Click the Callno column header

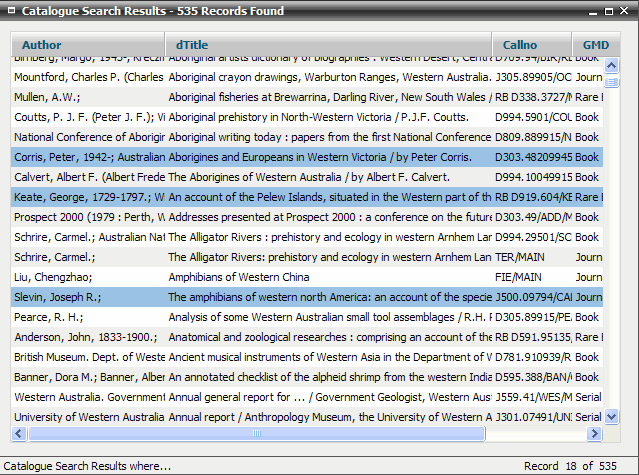[x=519, y=45]
